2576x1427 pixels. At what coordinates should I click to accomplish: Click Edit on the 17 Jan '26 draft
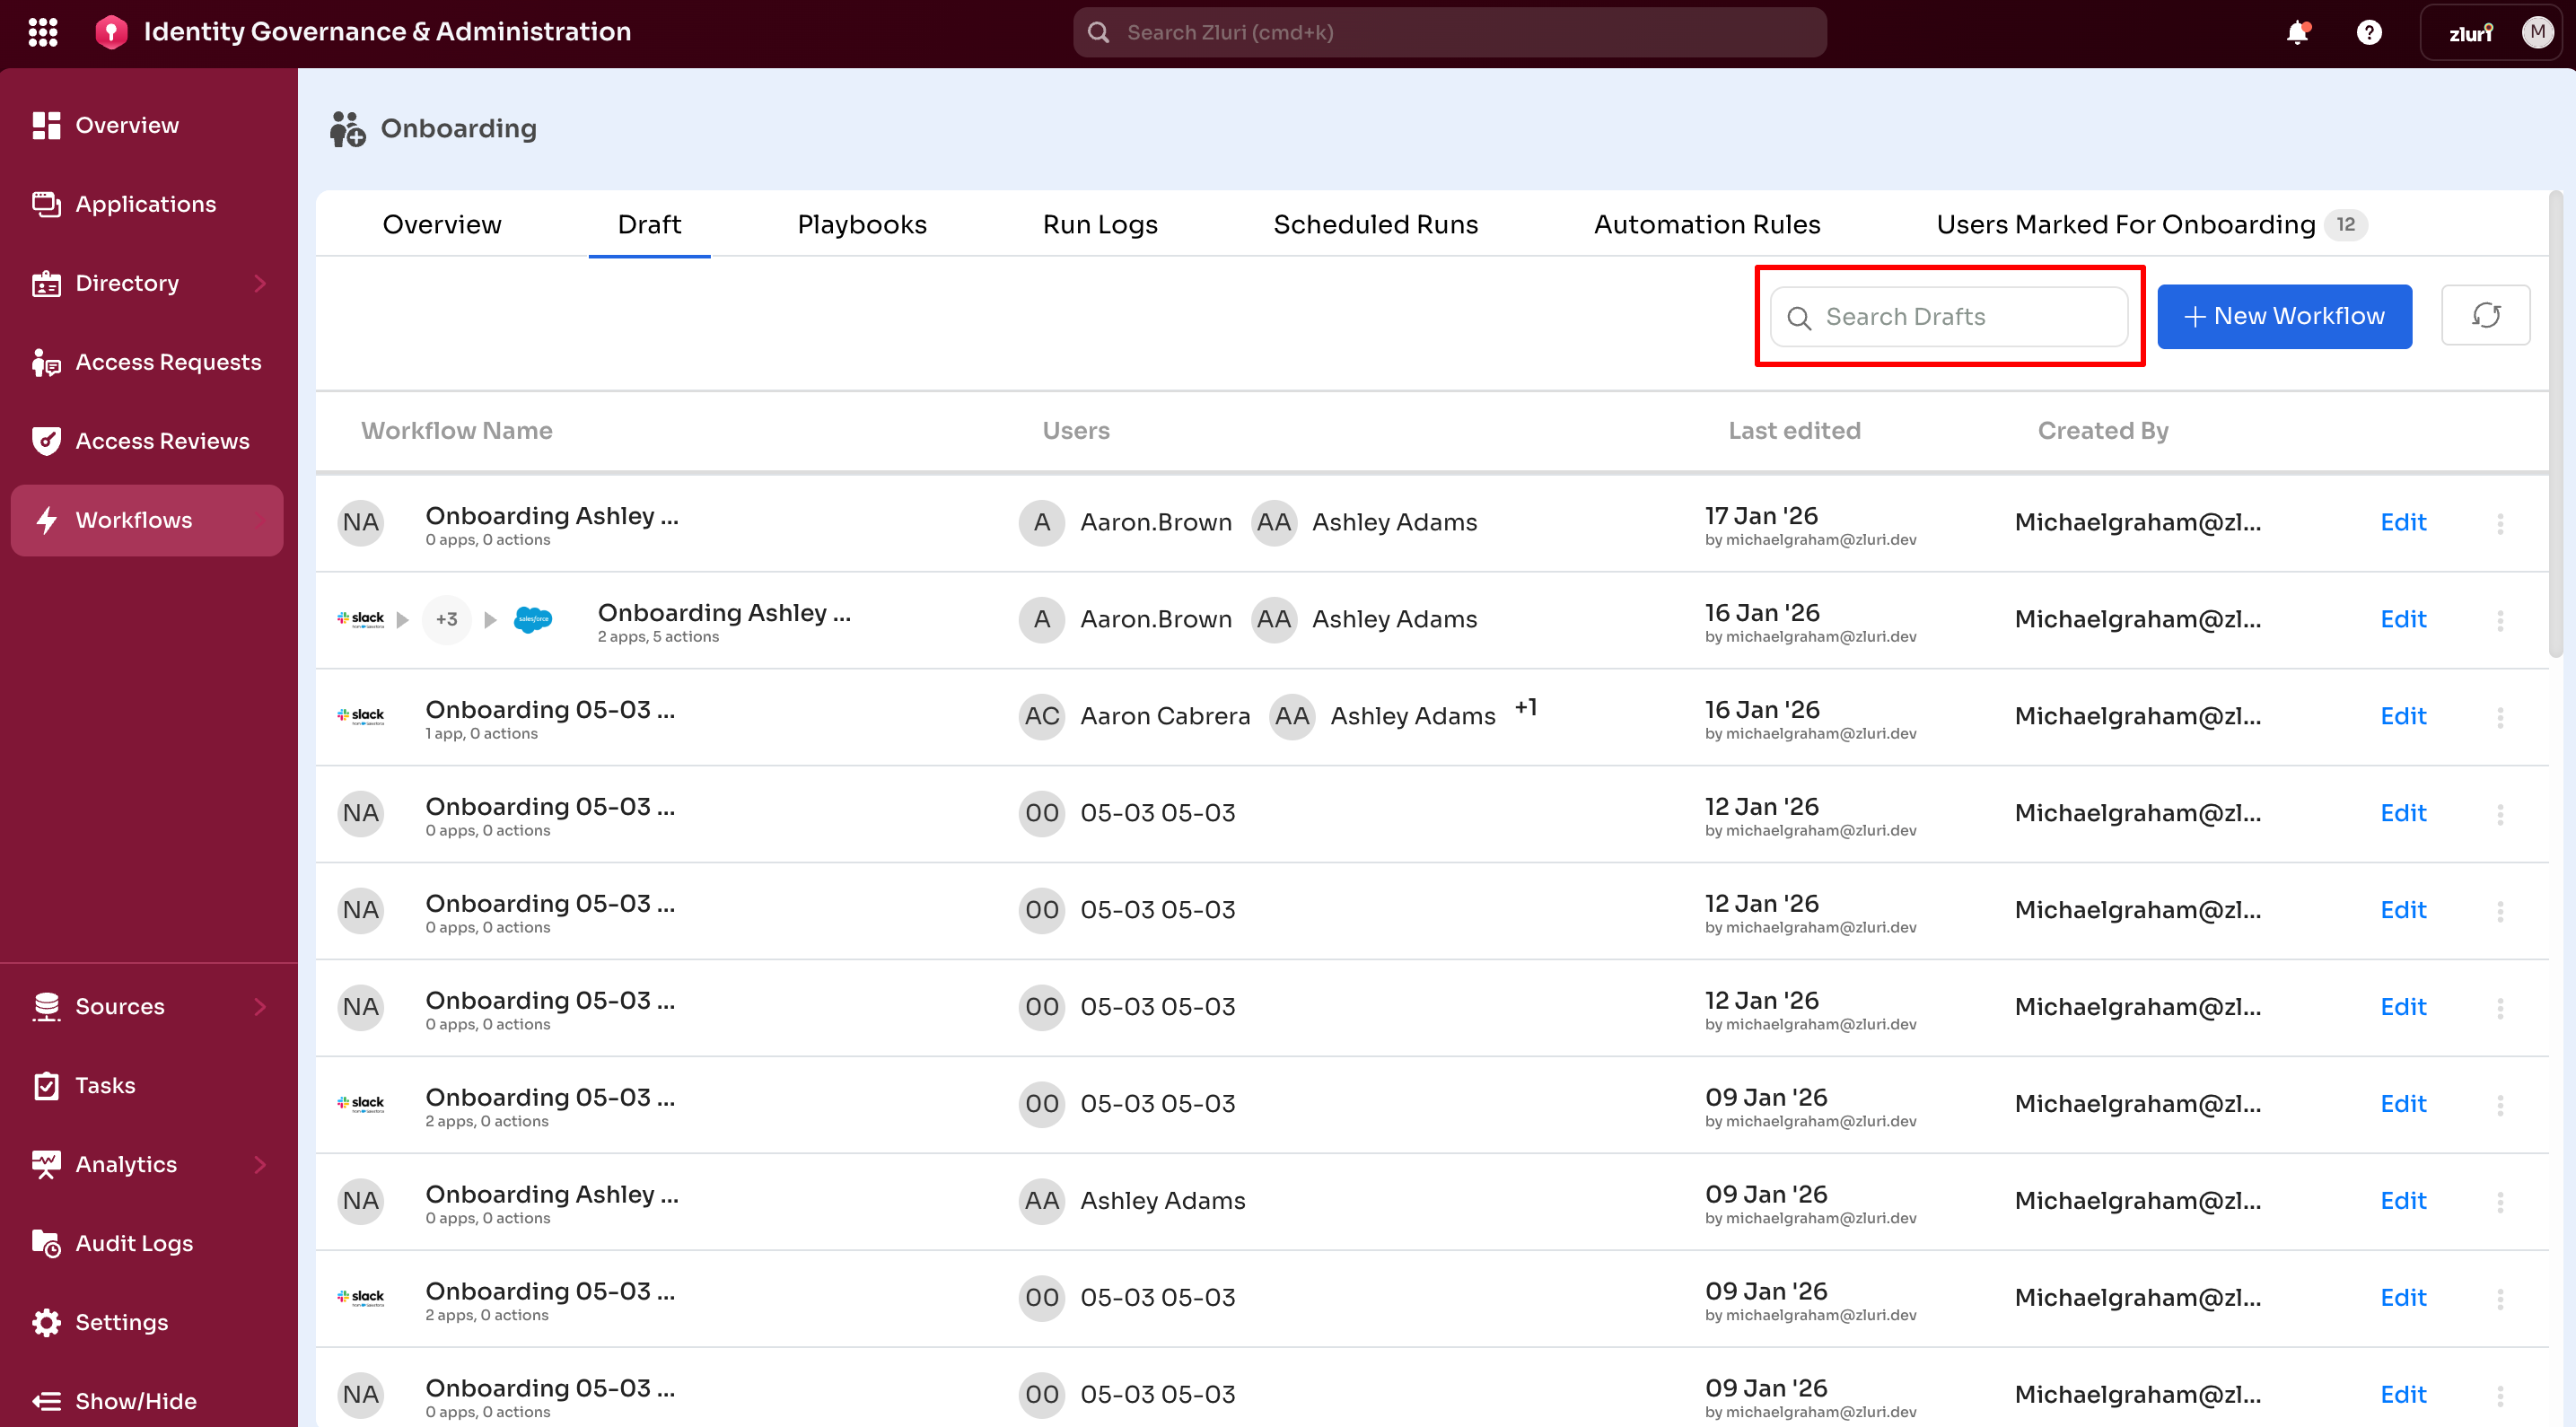(x=2402, y=522)
